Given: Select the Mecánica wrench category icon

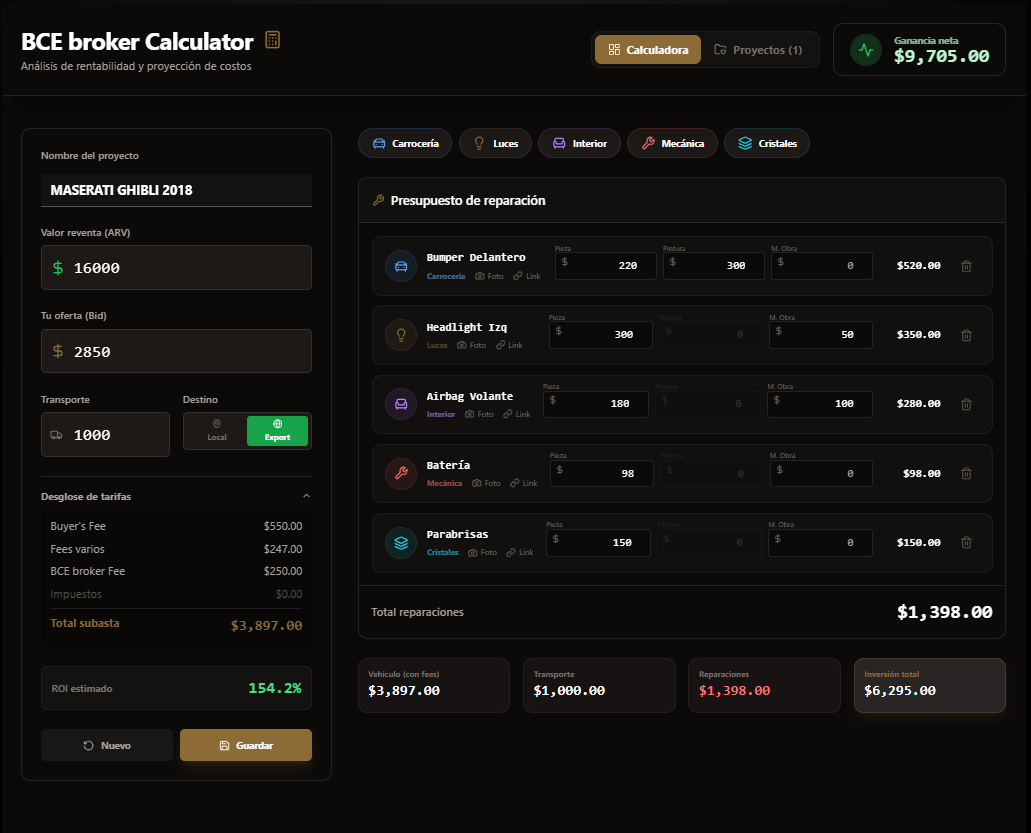Looking at the screenshot, I should pyautogui.click(x=648, y=143).
